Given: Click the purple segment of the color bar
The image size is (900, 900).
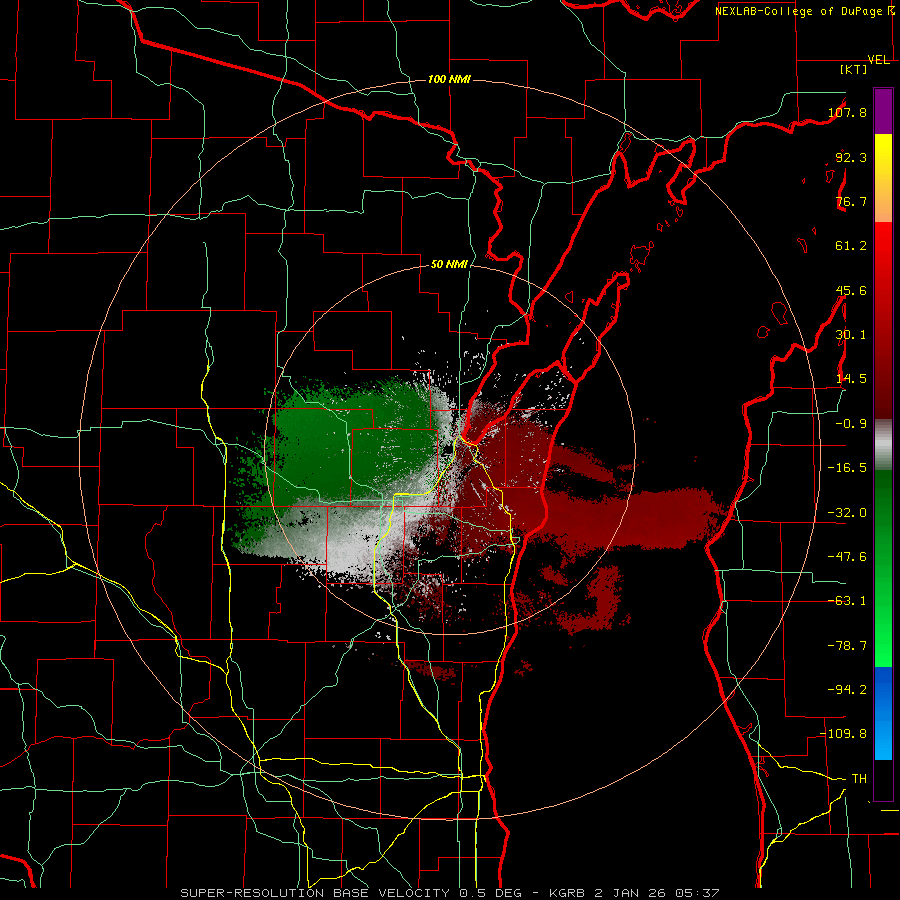Looking at the screenshot, I should coord(883,111).
